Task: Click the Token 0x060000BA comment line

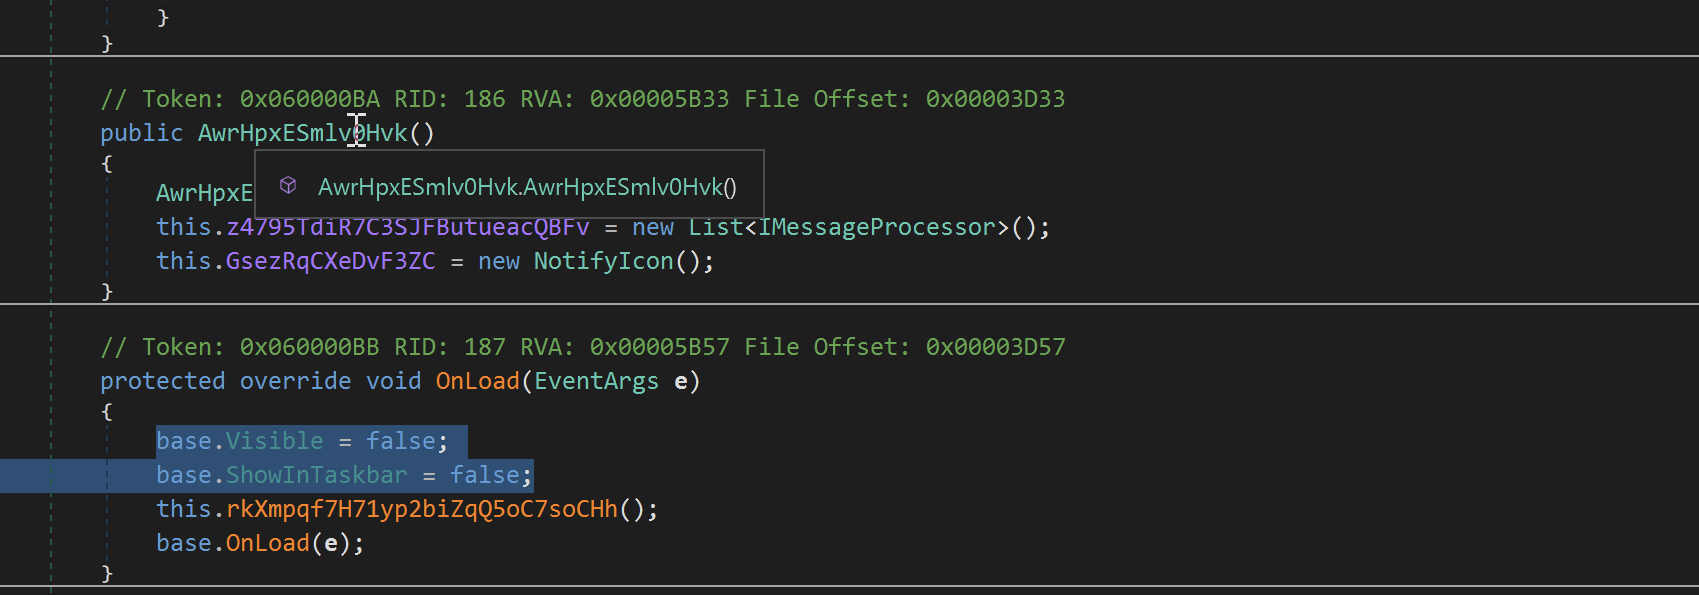Action: pyautogui.click(x=582, y=99)
